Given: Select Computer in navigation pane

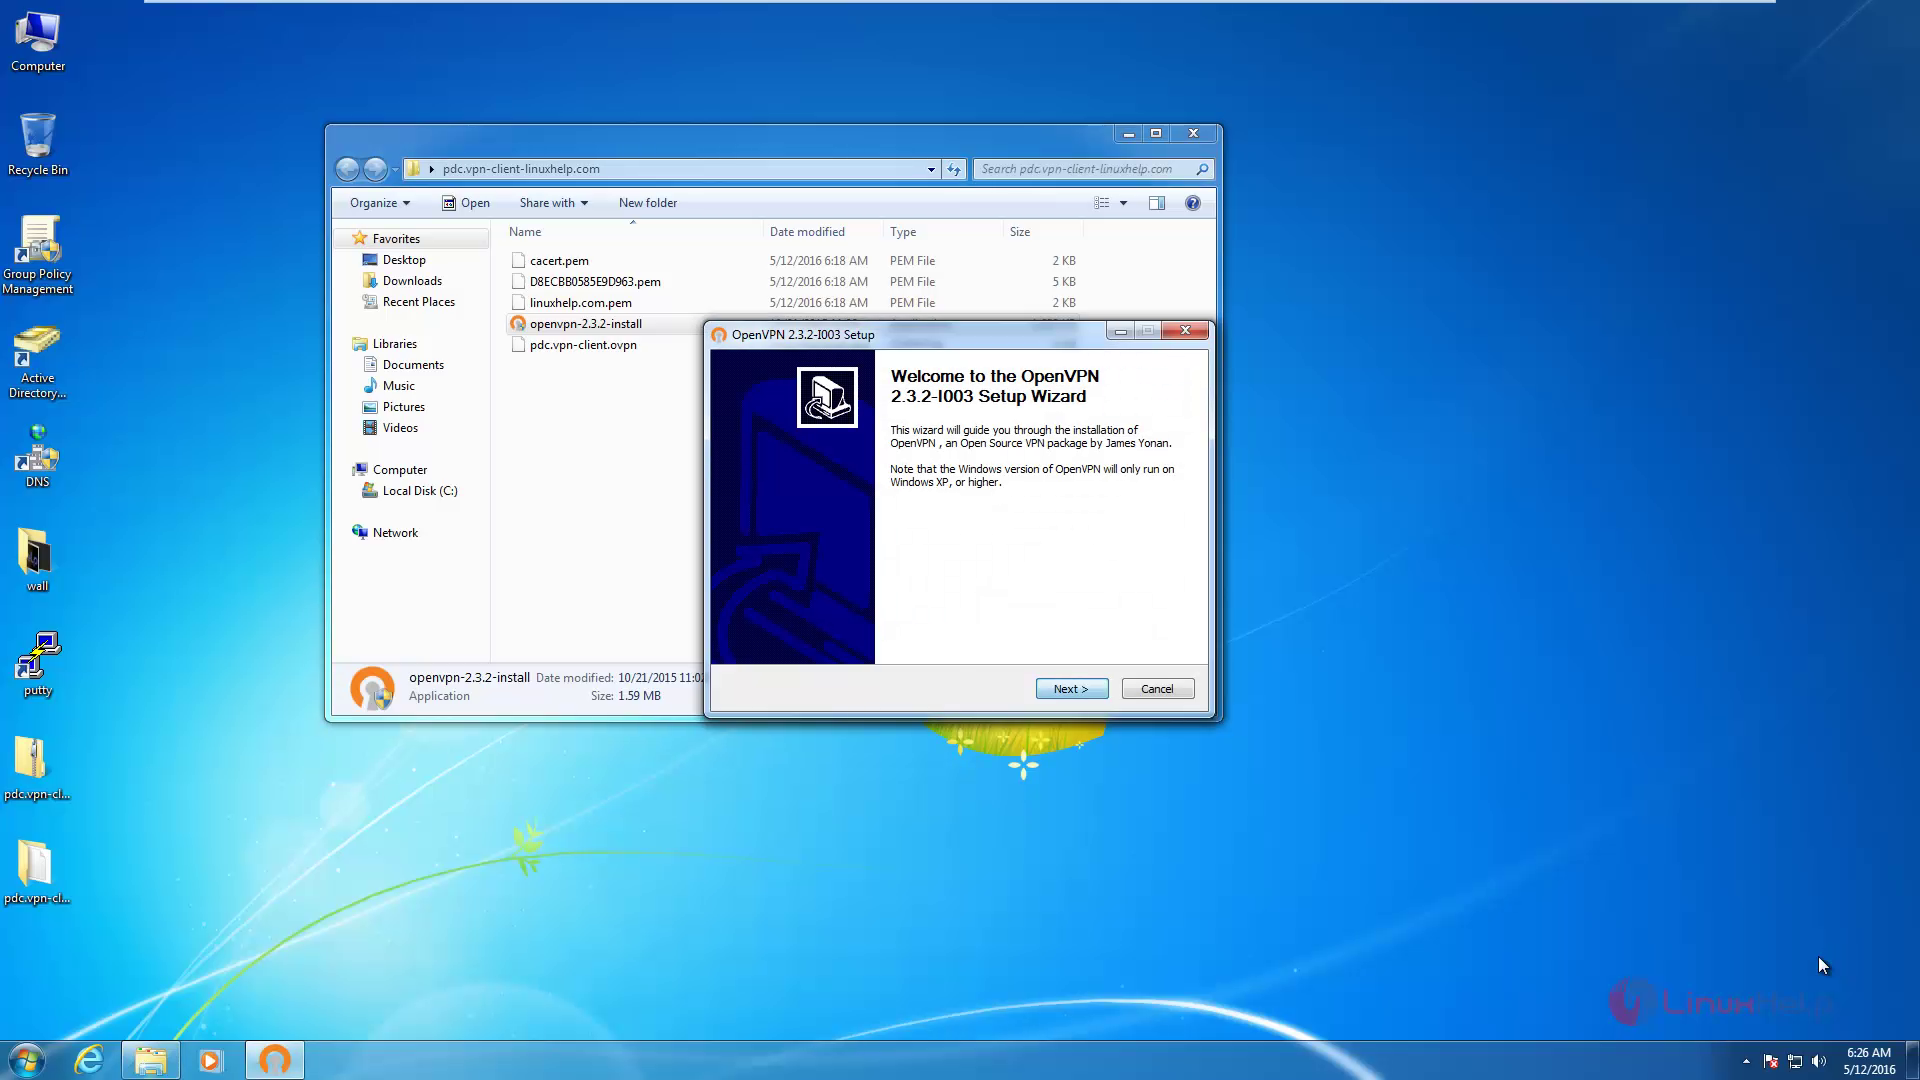Looking at the screenshot, I should (x=399, y=470).
